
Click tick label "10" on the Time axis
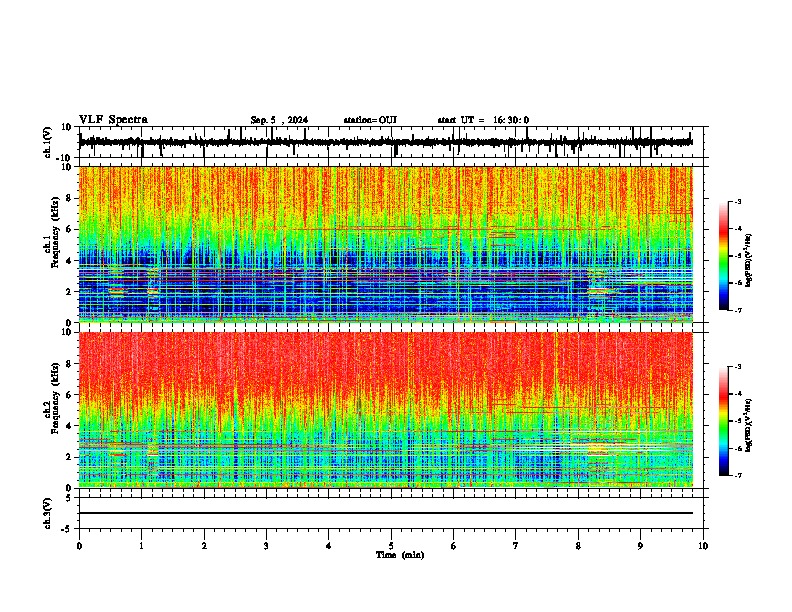[703, 546]
